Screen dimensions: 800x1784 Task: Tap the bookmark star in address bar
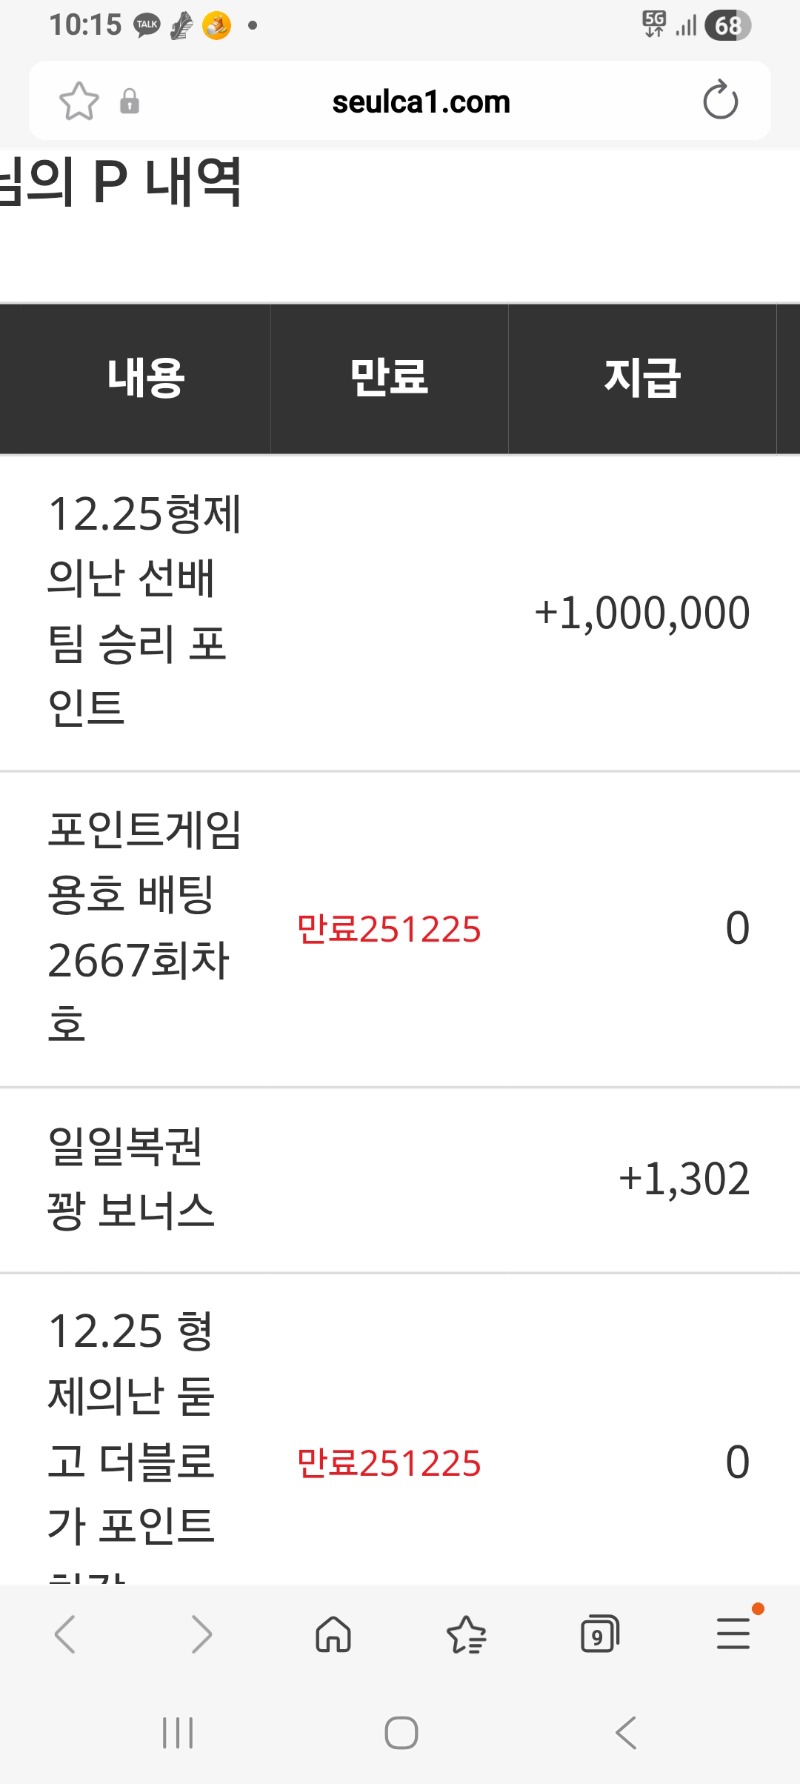(79, 101)
